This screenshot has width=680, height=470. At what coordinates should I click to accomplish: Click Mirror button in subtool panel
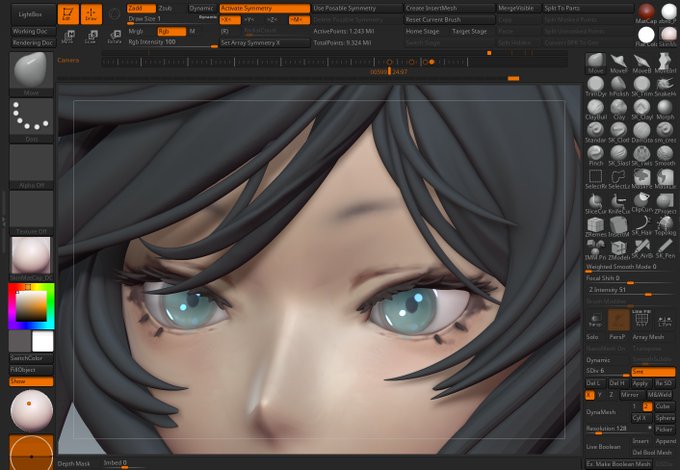pyautogui.click(x=630, y=395)
